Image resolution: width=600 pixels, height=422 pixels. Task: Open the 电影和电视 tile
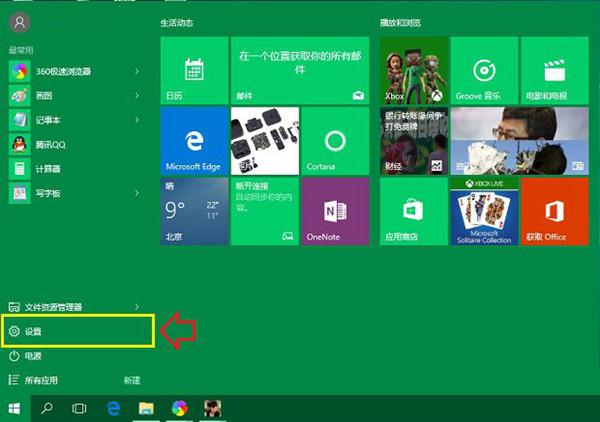click(554, 70)
